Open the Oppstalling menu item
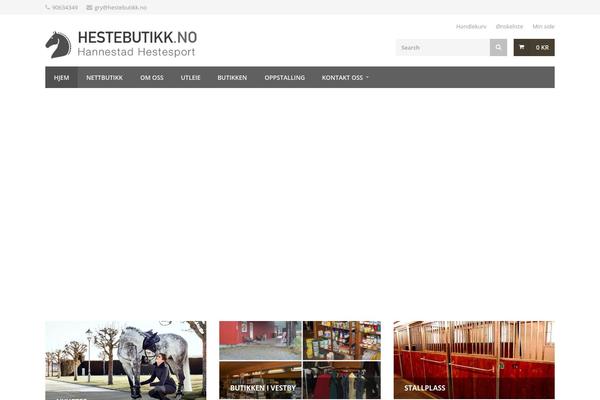 pyautogui.click(x=285, y=77)
